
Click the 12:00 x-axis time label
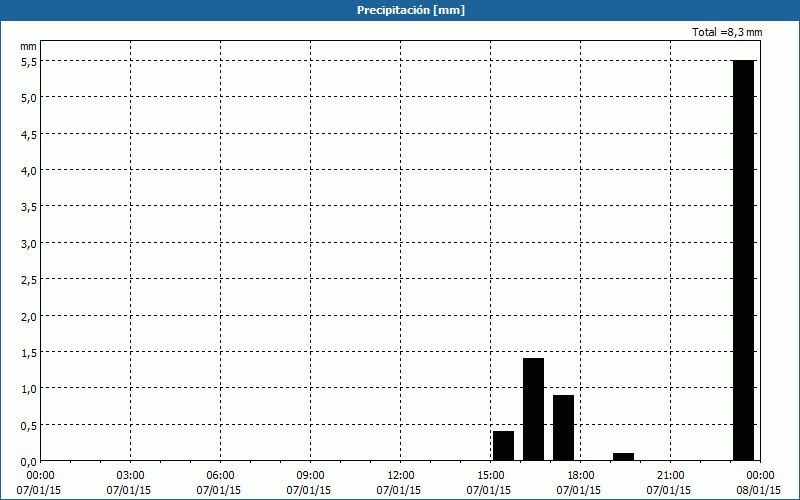pos(401,476)
